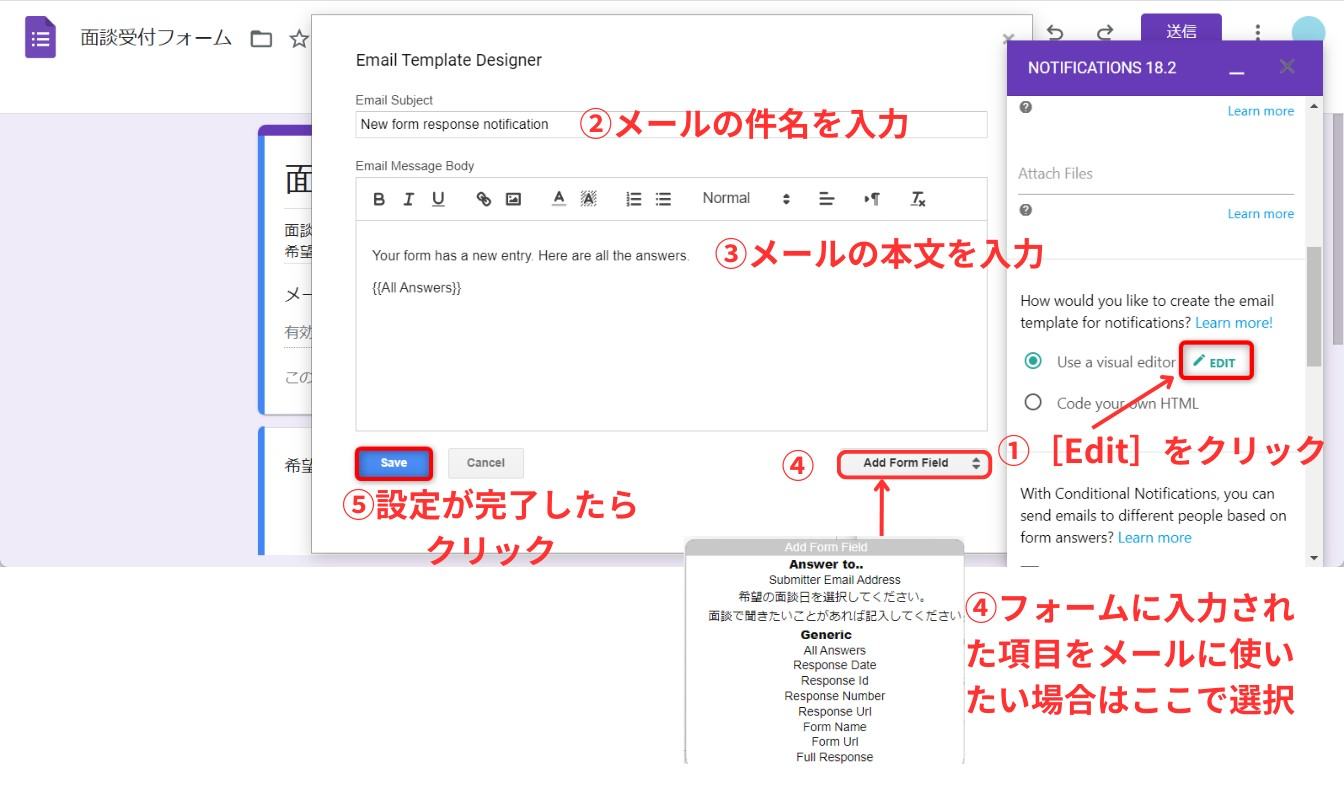Choose 'Response Date' in Add Form Field list
Viewport: 1344px width, 800px height.
click(x=834, y=665)
